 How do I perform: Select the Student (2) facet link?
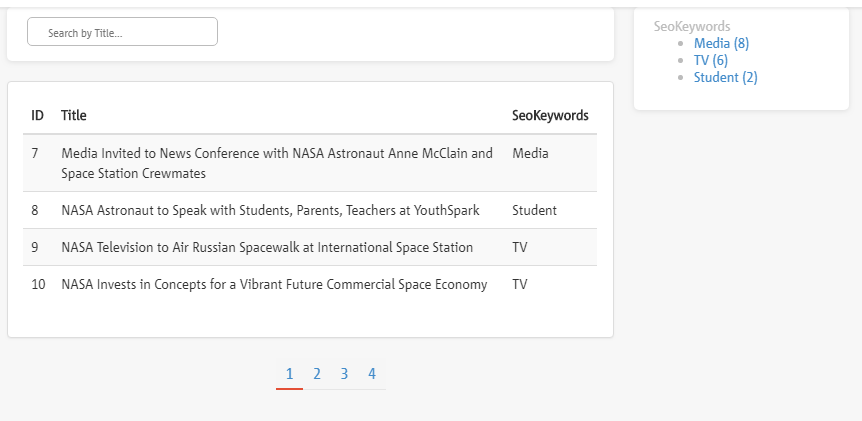tap(725, 77)
